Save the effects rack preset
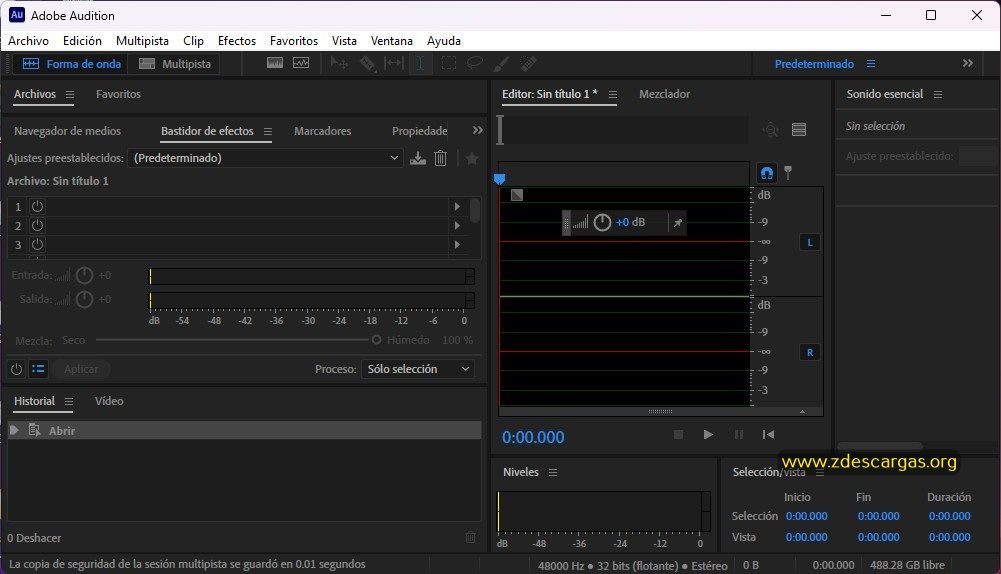Viewport: 1001px width, 574px height. (x=418, y=158)
